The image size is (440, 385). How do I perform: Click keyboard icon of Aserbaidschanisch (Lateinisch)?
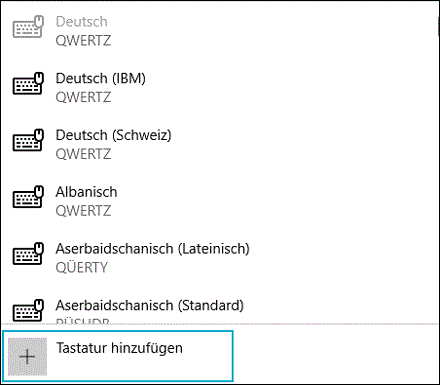pos(28,254)
